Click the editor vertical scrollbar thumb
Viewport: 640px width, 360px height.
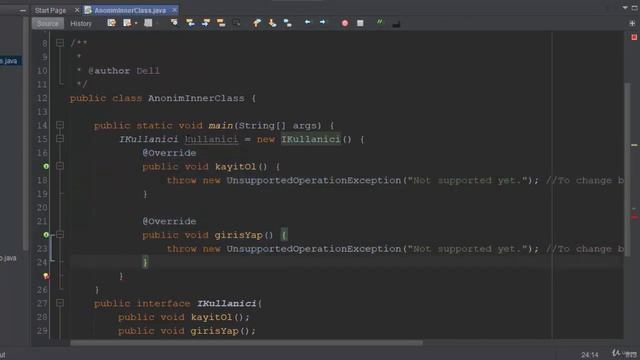point(627,169)
